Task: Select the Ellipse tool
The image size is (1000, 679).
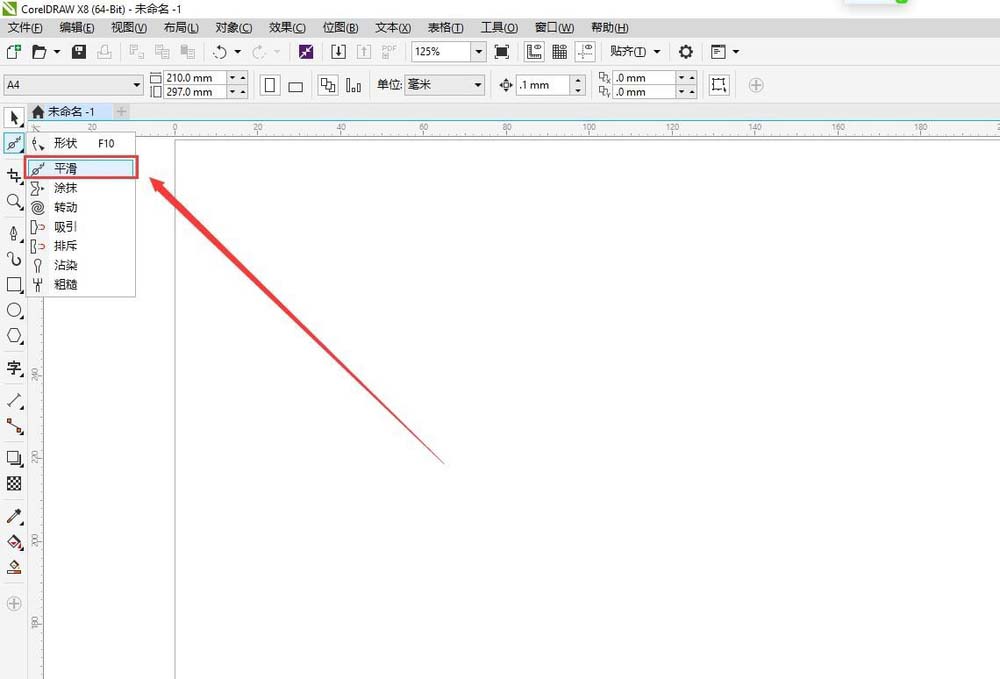Action: [x=14, y=310]
